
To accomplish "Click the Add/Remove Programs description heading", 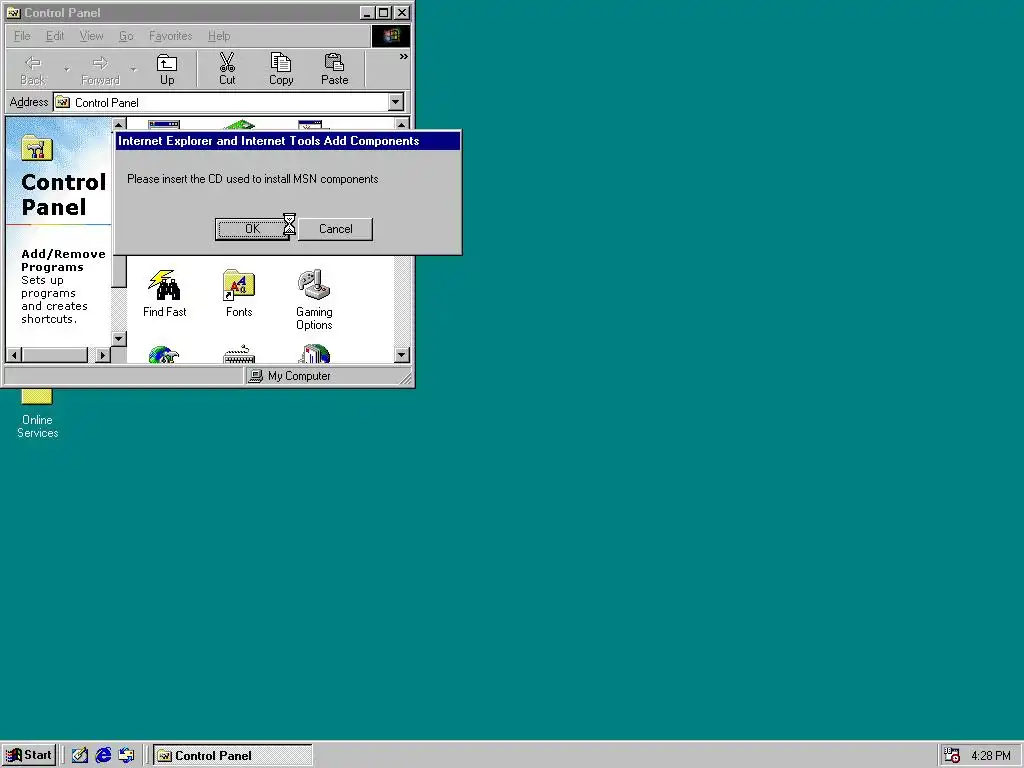I will pyautogui.click(x=63, y=260).
